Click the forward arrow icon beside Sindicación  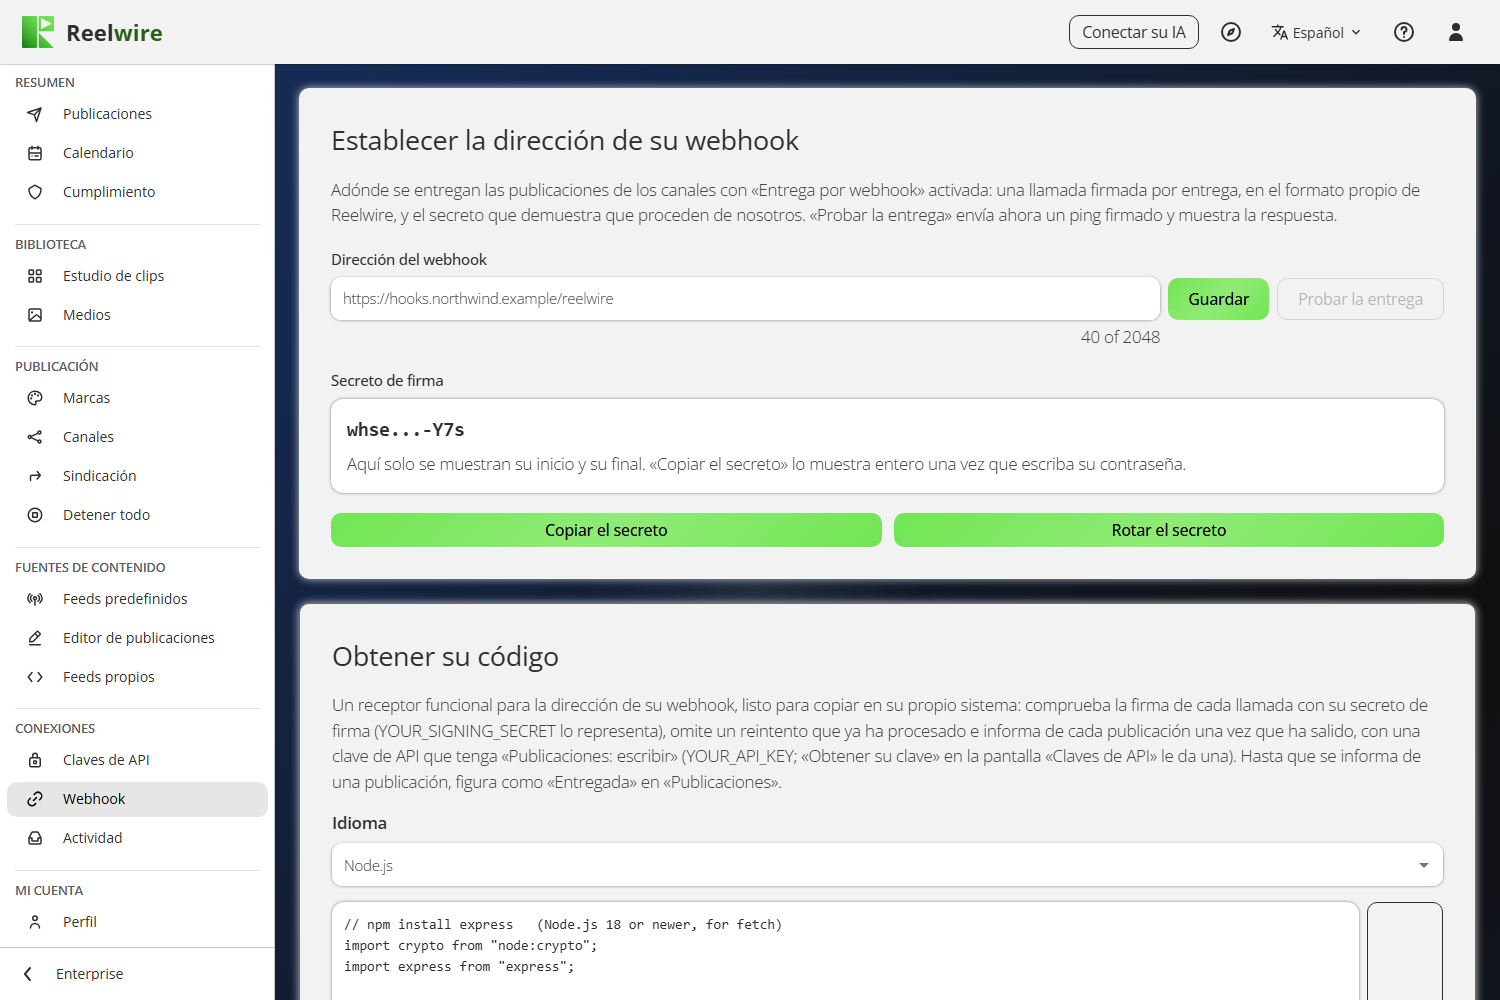coord(35,476)
